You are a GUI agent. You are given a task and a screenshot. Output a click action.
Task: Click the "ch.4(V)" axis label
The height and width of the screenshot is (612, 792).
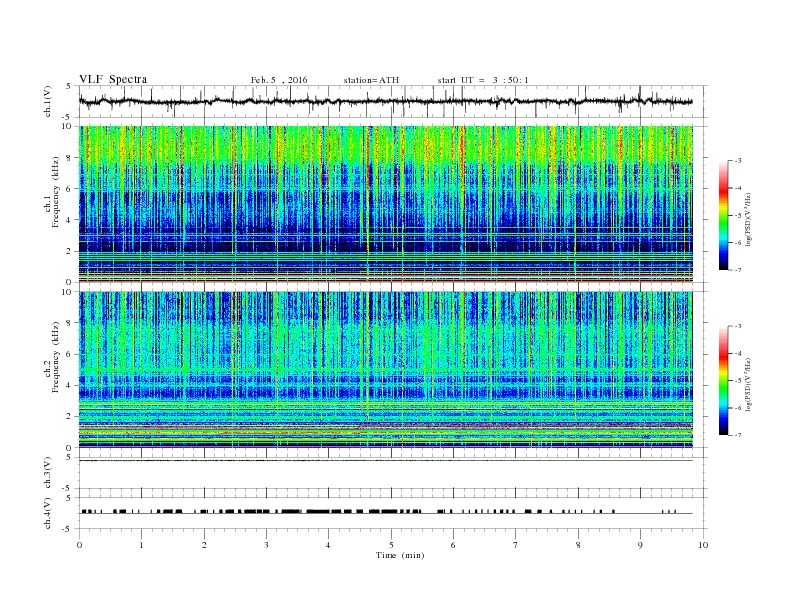coord(48,514)
